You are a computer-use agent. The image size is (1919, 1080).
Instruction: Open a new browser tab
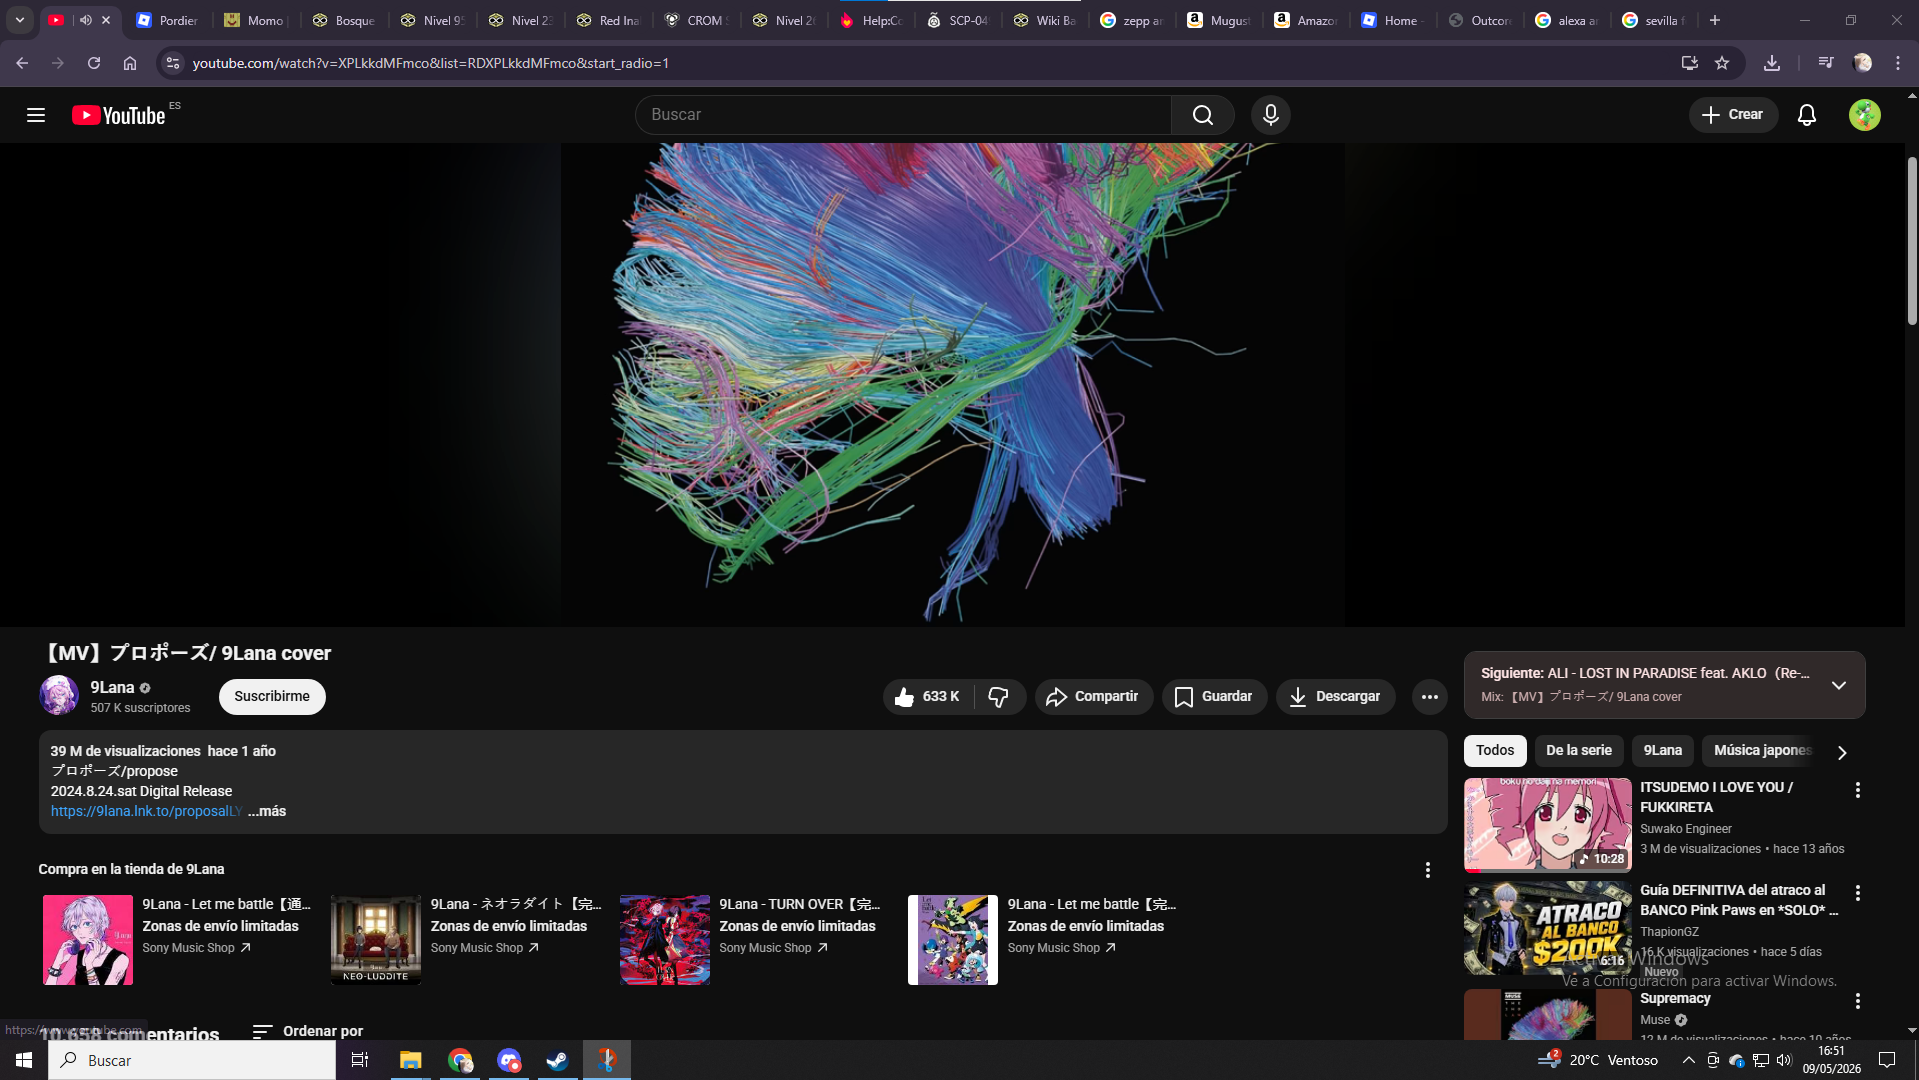click(x=1715, y=20)
